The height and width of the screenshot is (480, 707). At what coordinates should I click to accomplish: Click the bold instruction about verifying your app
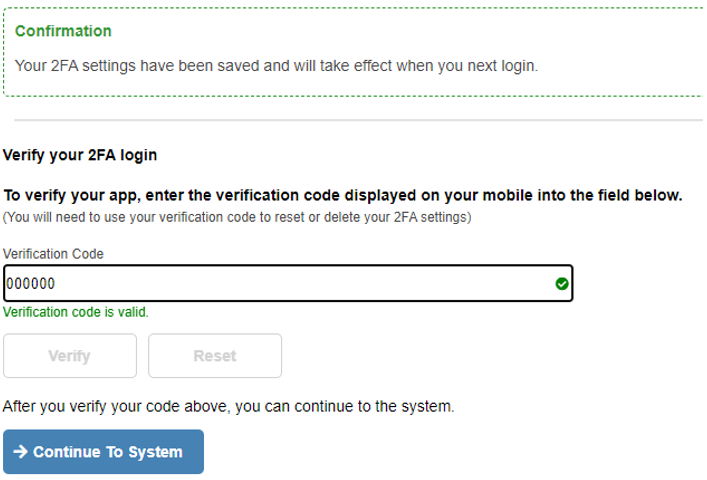(343, 195)
